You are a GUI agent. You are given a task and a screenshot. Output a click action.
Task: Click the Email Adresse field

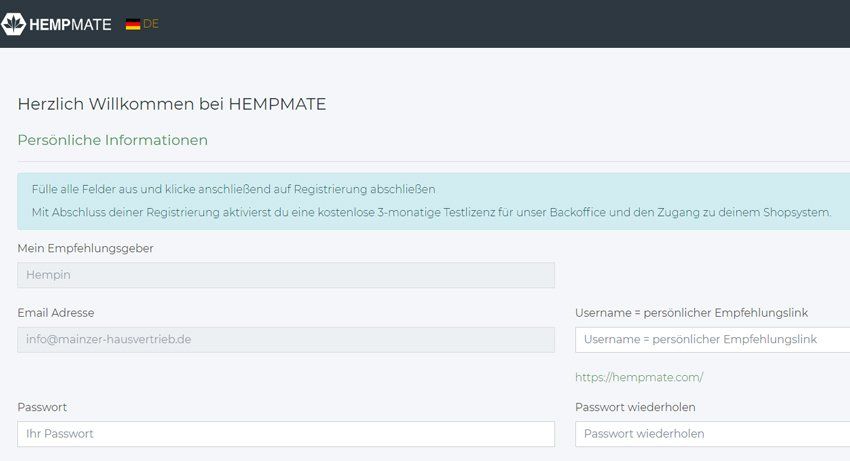pyautogui.click(x=286, y=340)
